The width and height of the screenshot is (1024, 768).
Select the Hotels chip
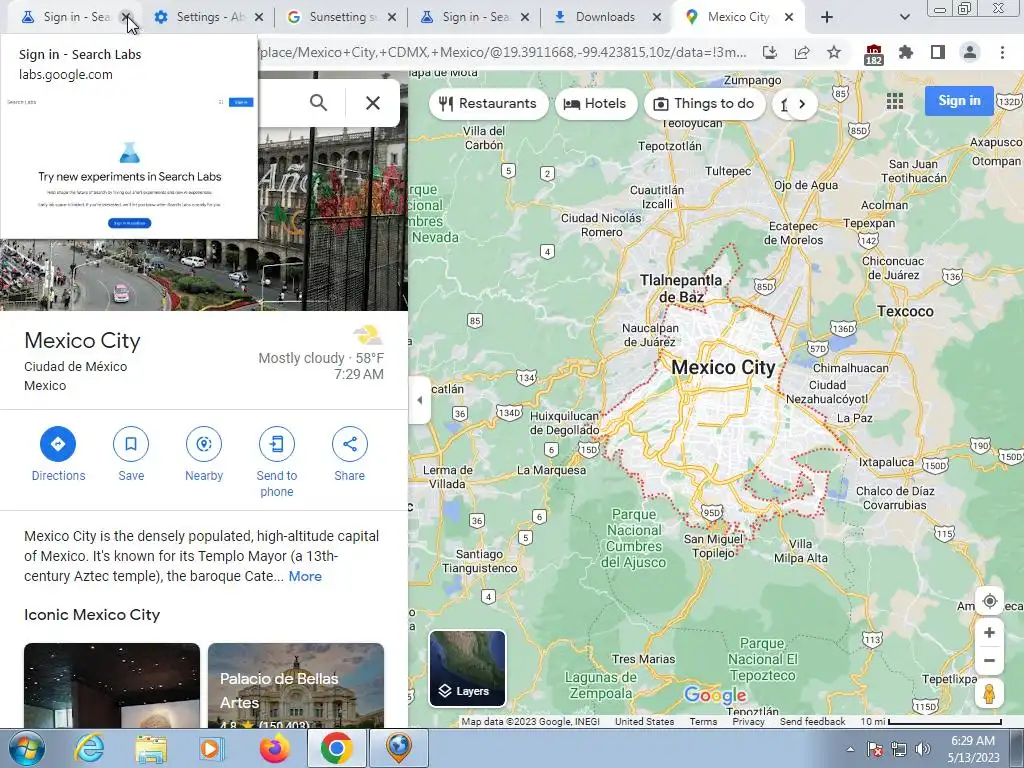[x=595, y=103]
